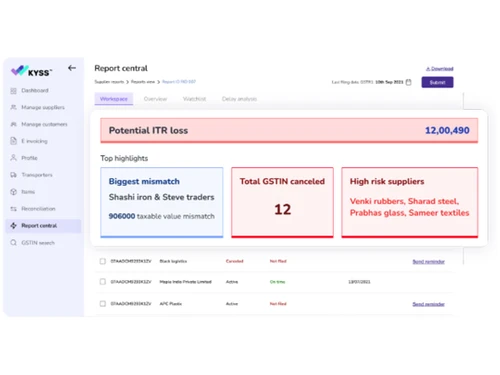This screenshot has height=375, width=500.
Task: Switch to the Overview tab
Action: [x=155, y=99]
